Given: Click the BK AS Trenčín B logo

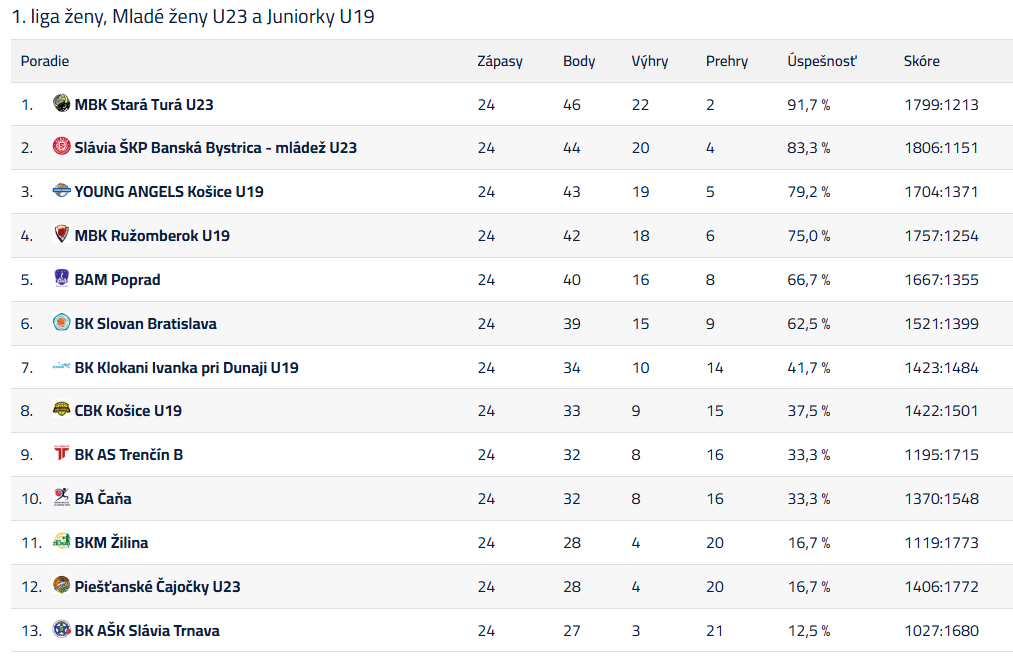Looking at the screenshot, I should point(62,454).
